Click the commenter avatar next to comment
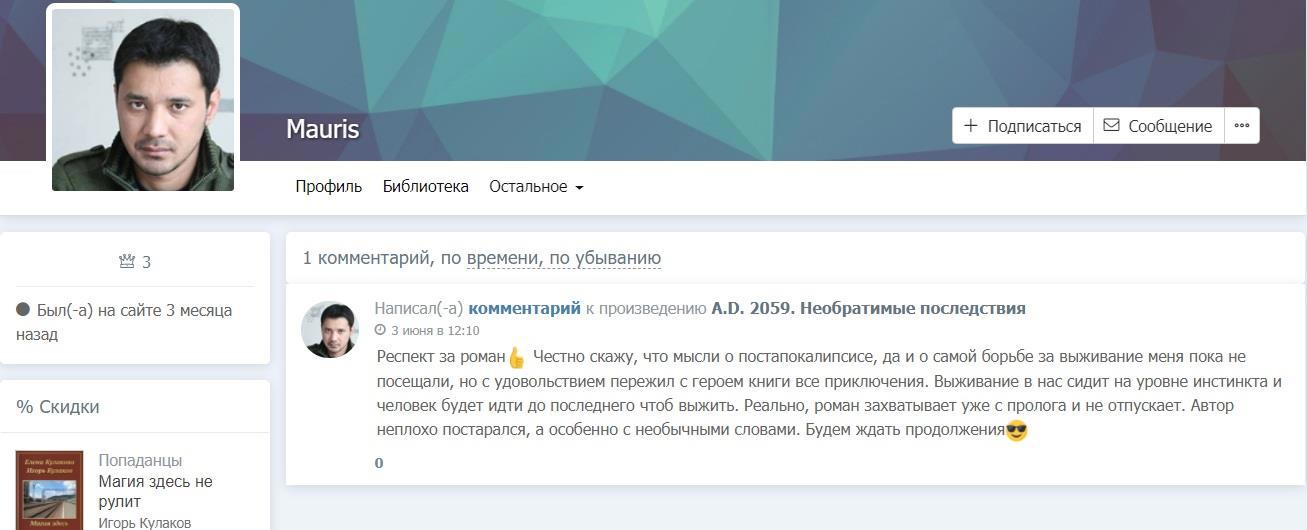The width and height of the screenshot is (1307, 530). click(329, 329)
